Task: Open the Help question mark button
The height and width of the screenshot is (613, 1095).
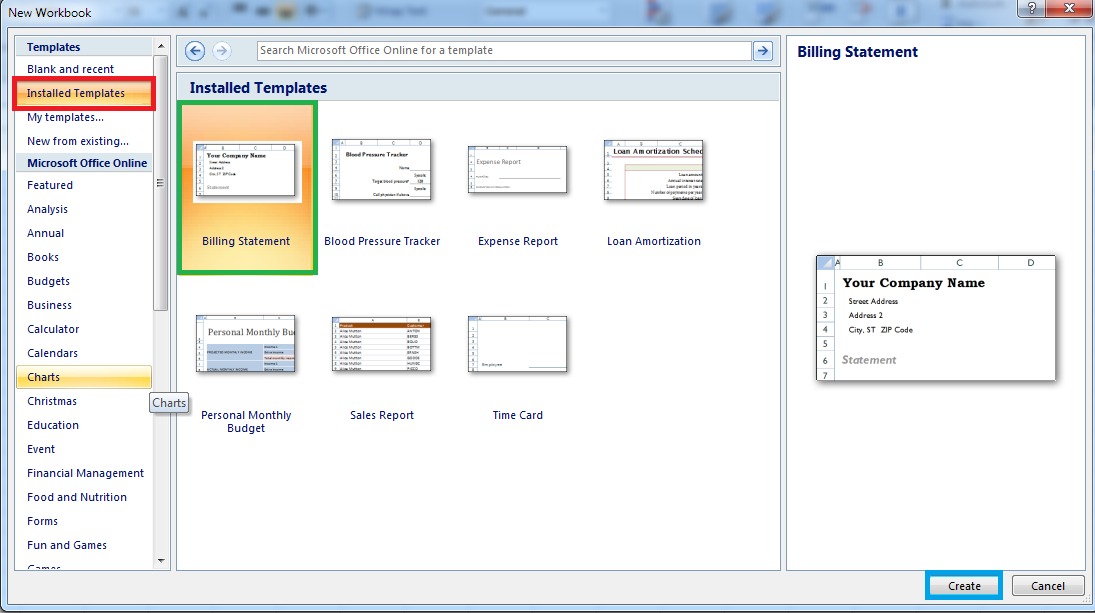Action: (x=1031, y=8)
